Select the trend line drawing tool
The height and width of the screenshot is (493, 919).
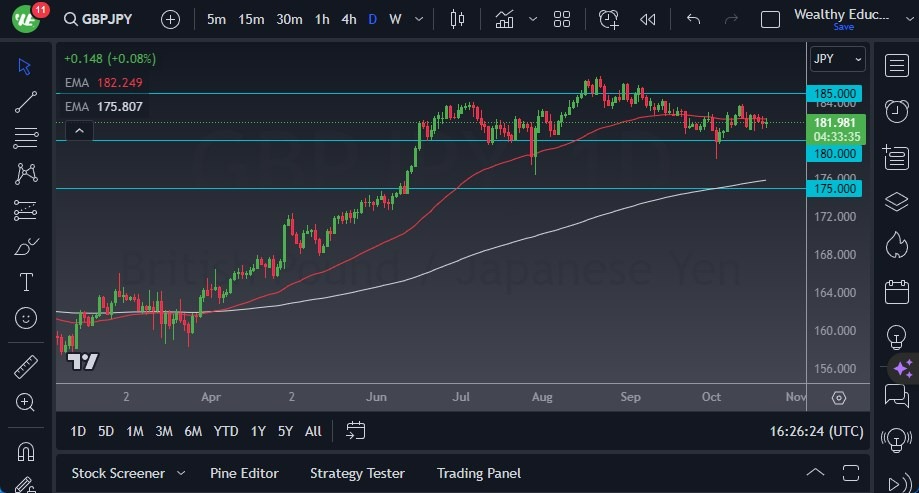tap(26, 102)
